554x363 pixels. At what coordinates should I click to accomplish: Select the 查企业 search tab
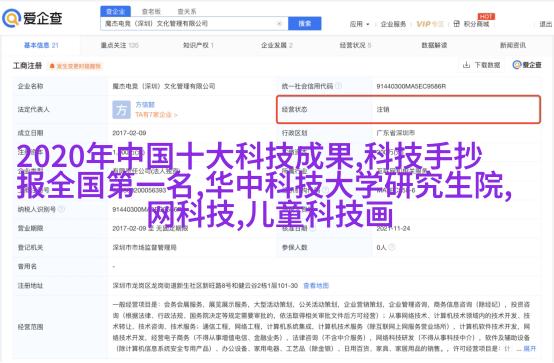[x=116, y=11]
